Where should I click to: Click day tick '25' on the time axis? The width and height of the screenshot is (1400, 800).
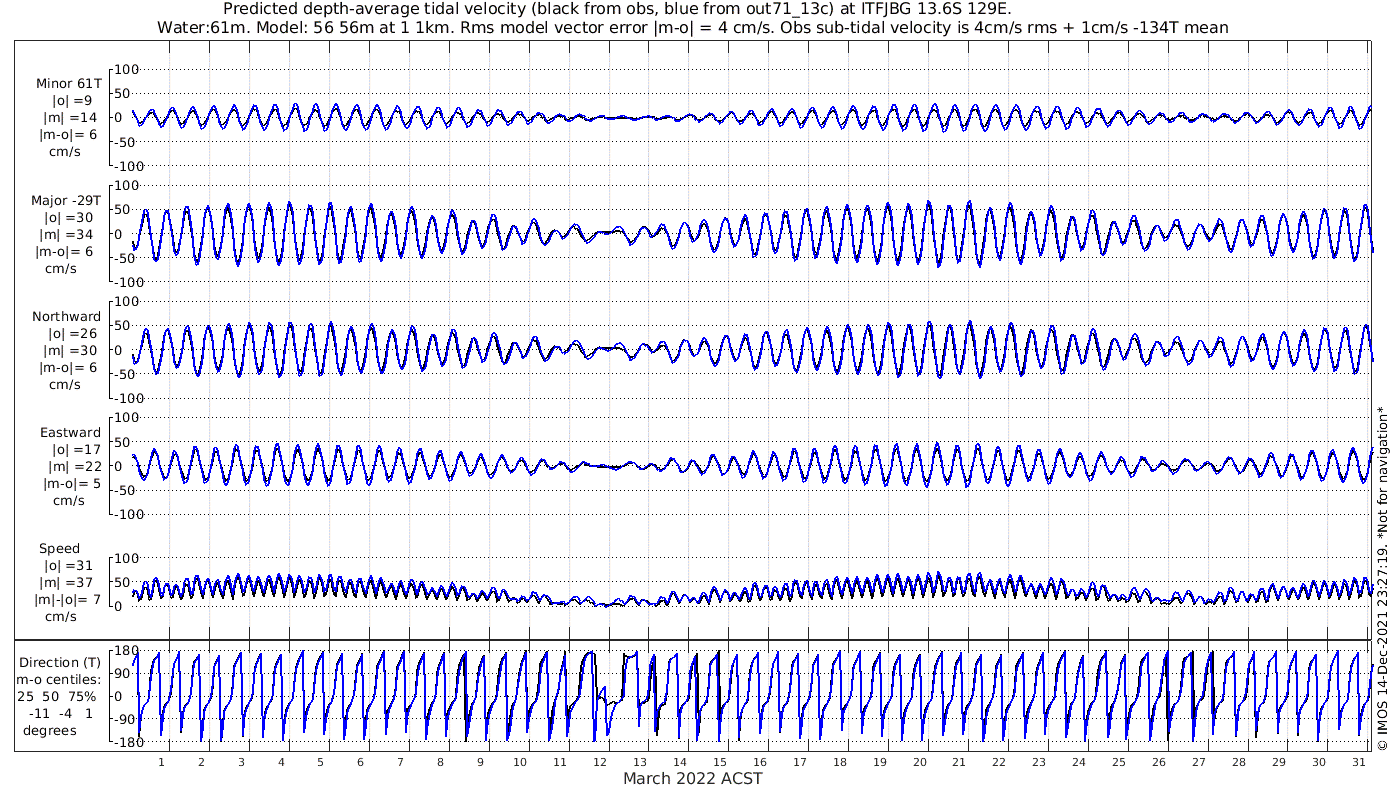[1118, 762]
